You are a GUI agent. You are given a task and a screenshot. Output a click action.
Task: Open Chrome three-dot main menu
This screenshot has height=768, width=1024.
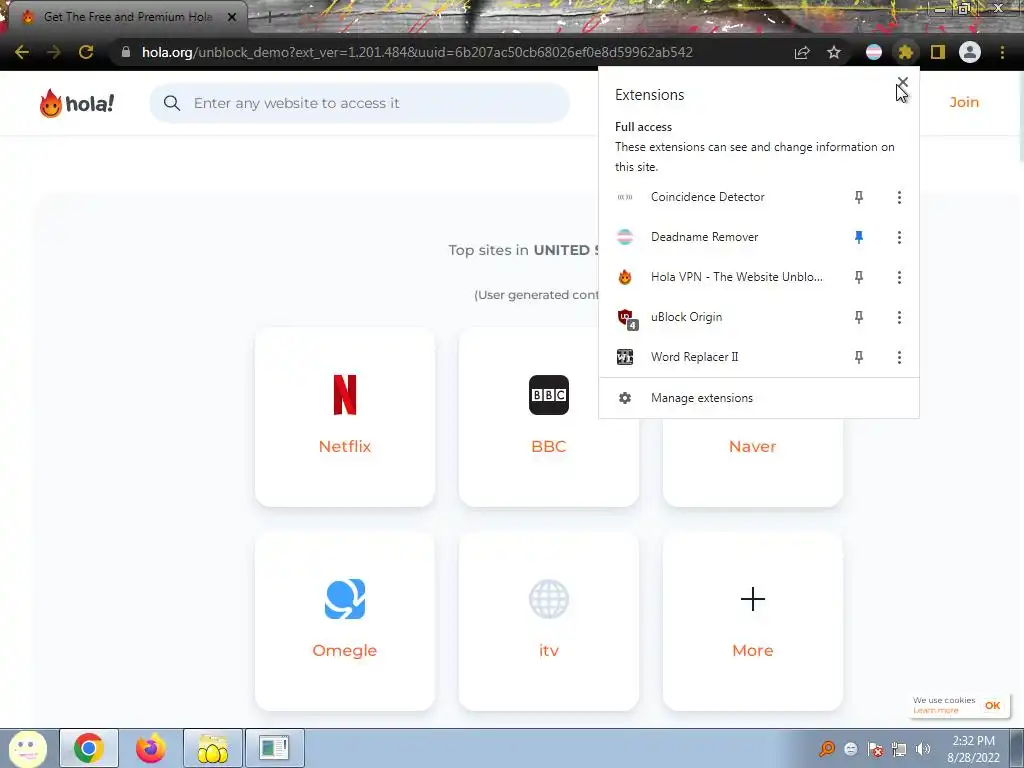1002,52
